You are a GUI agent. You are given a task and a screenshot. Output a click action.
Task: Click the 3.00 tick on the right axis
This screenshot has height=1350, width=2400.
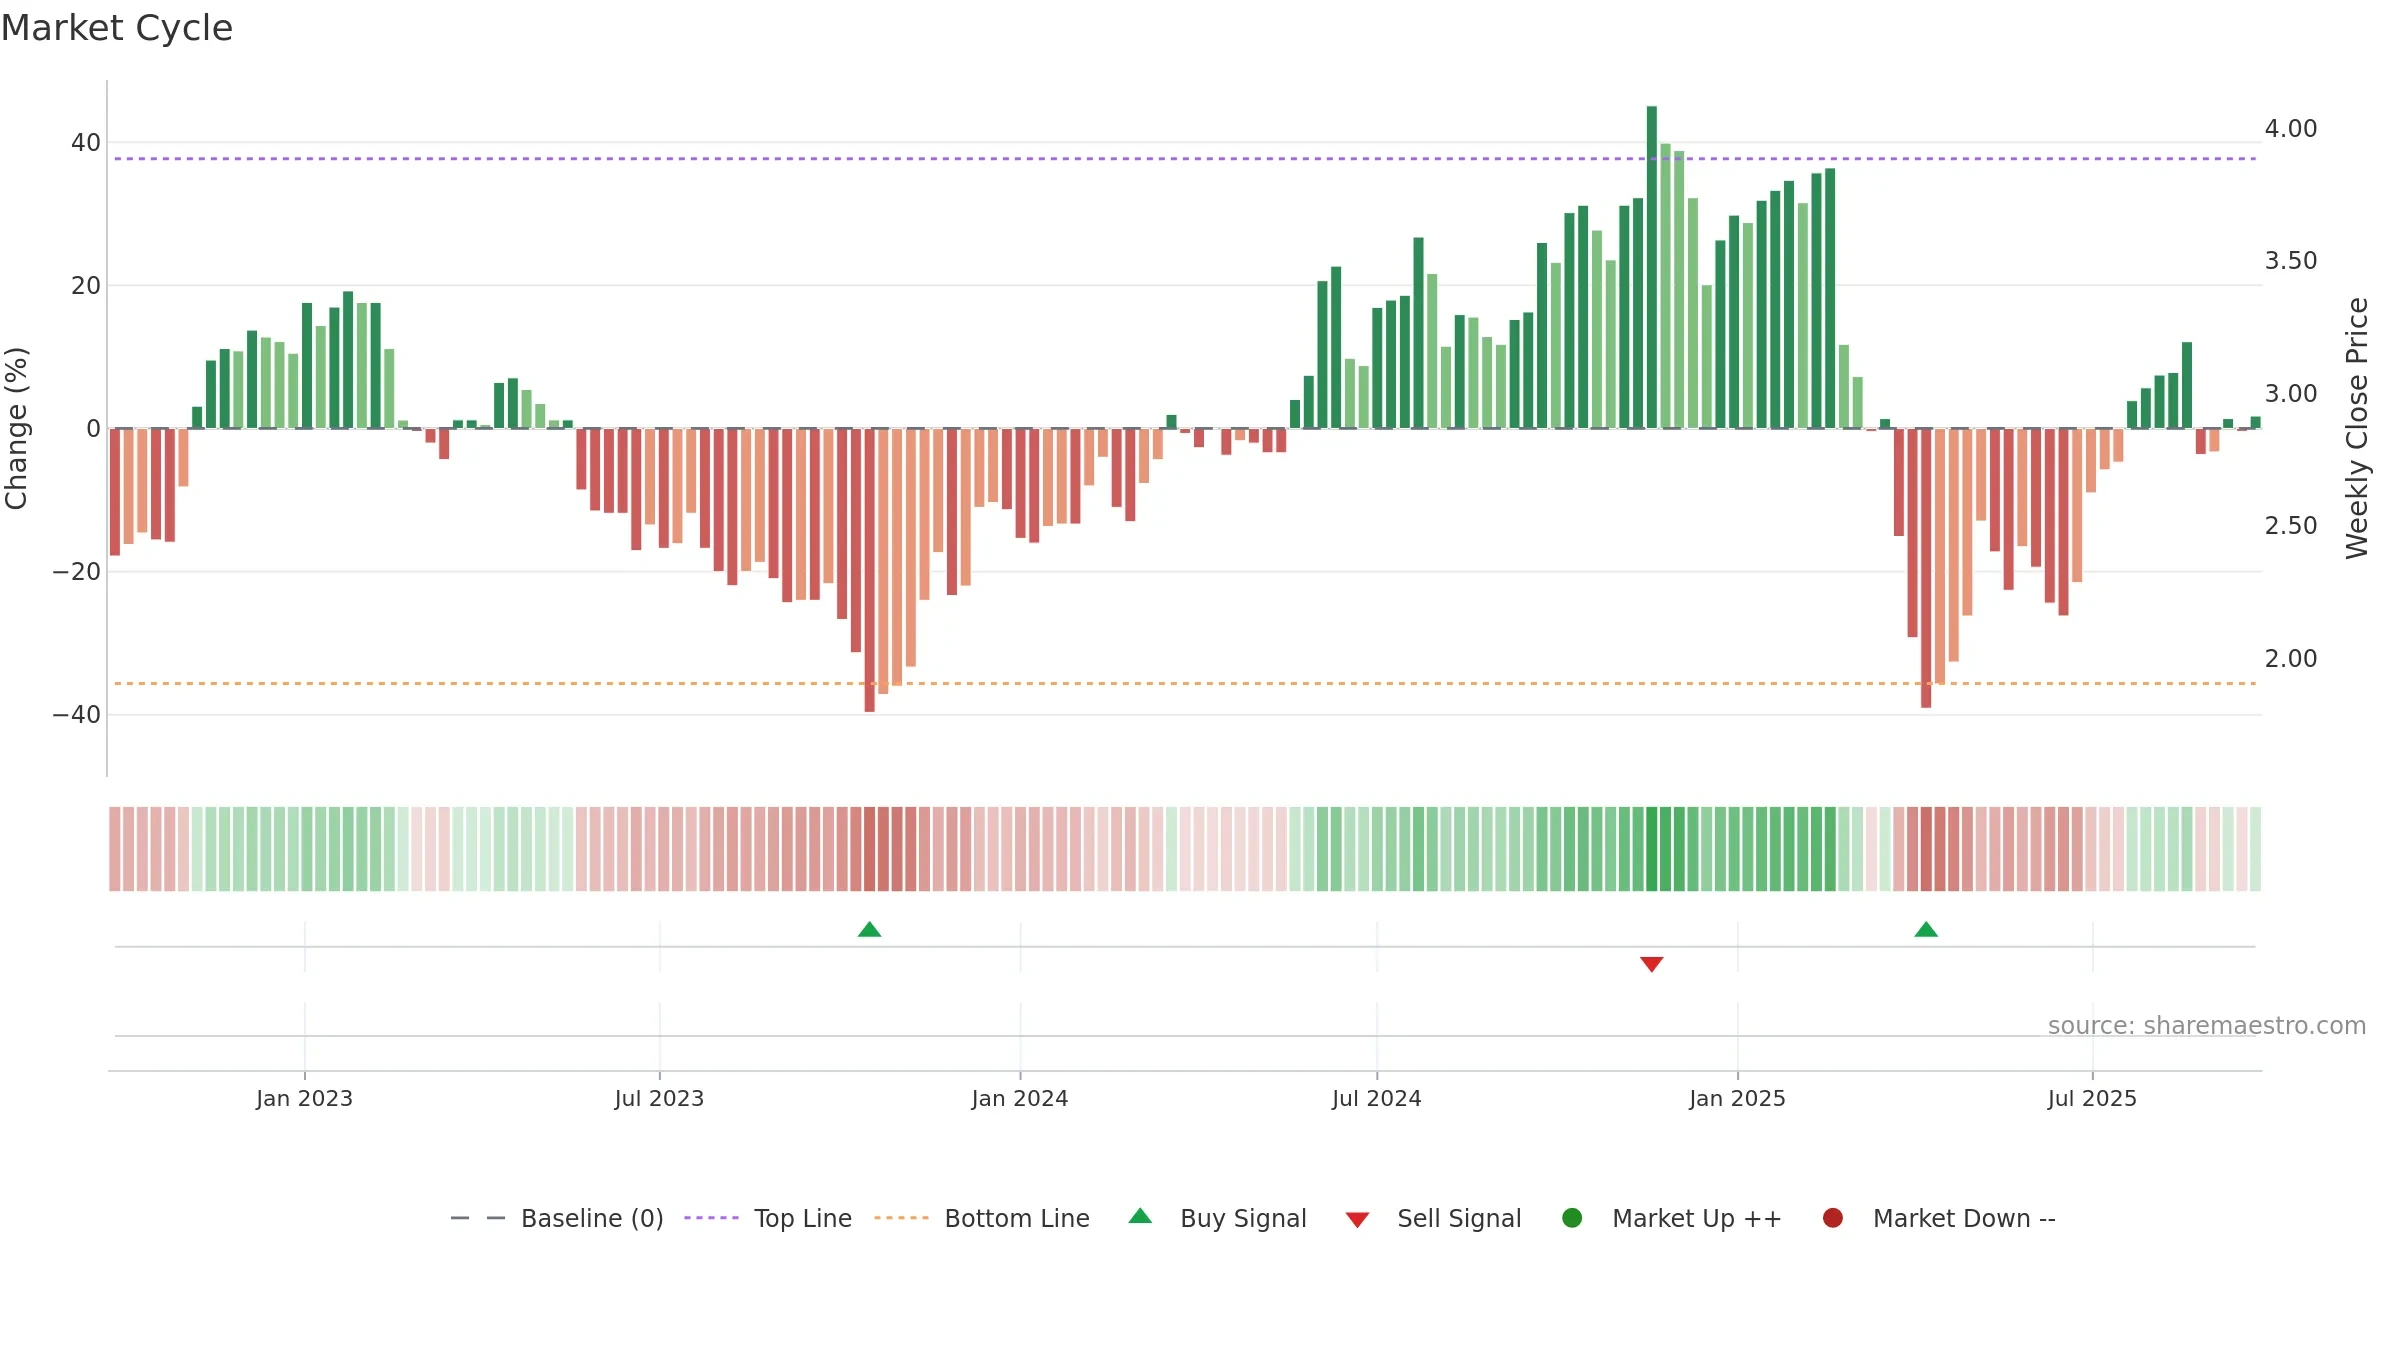[x=2291, y=394]
